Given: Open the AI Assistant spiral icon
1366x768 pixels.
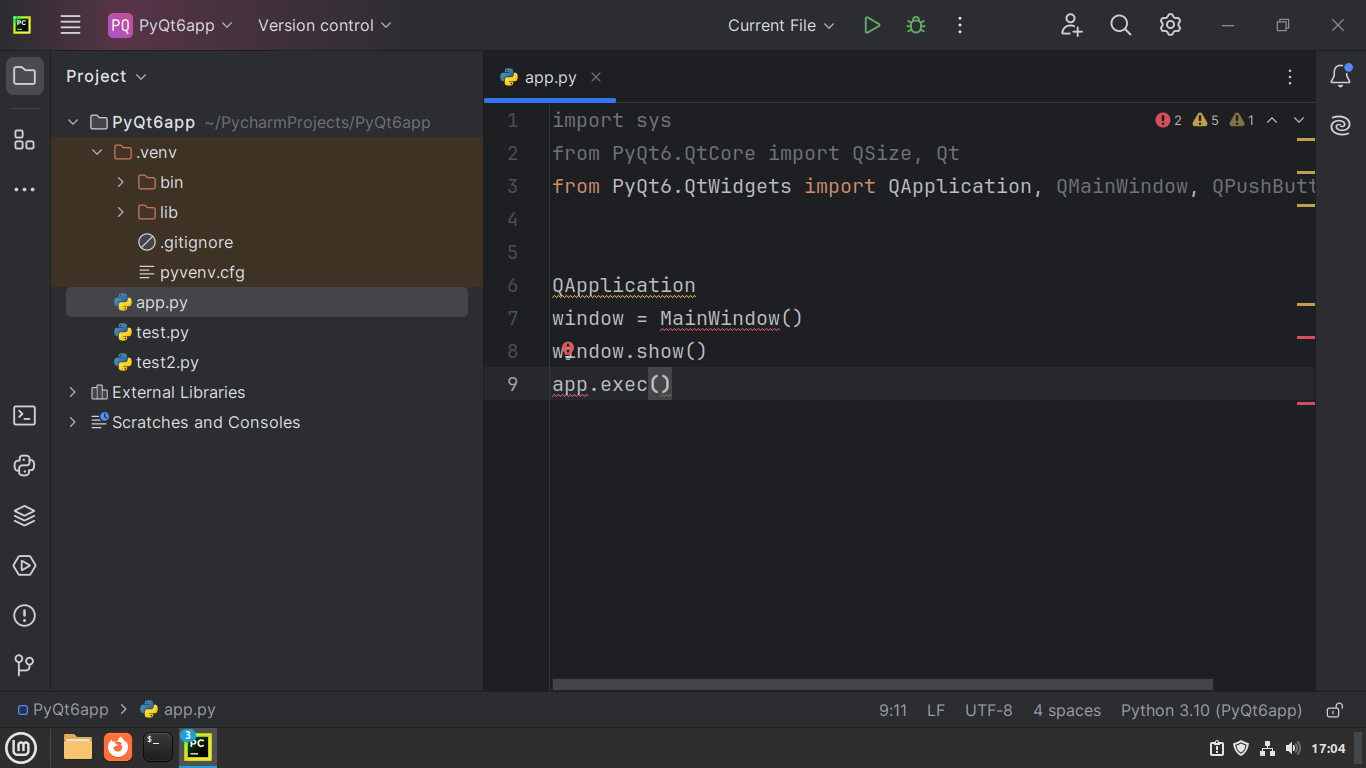Looking at the screenshot, I should 1341,125.
